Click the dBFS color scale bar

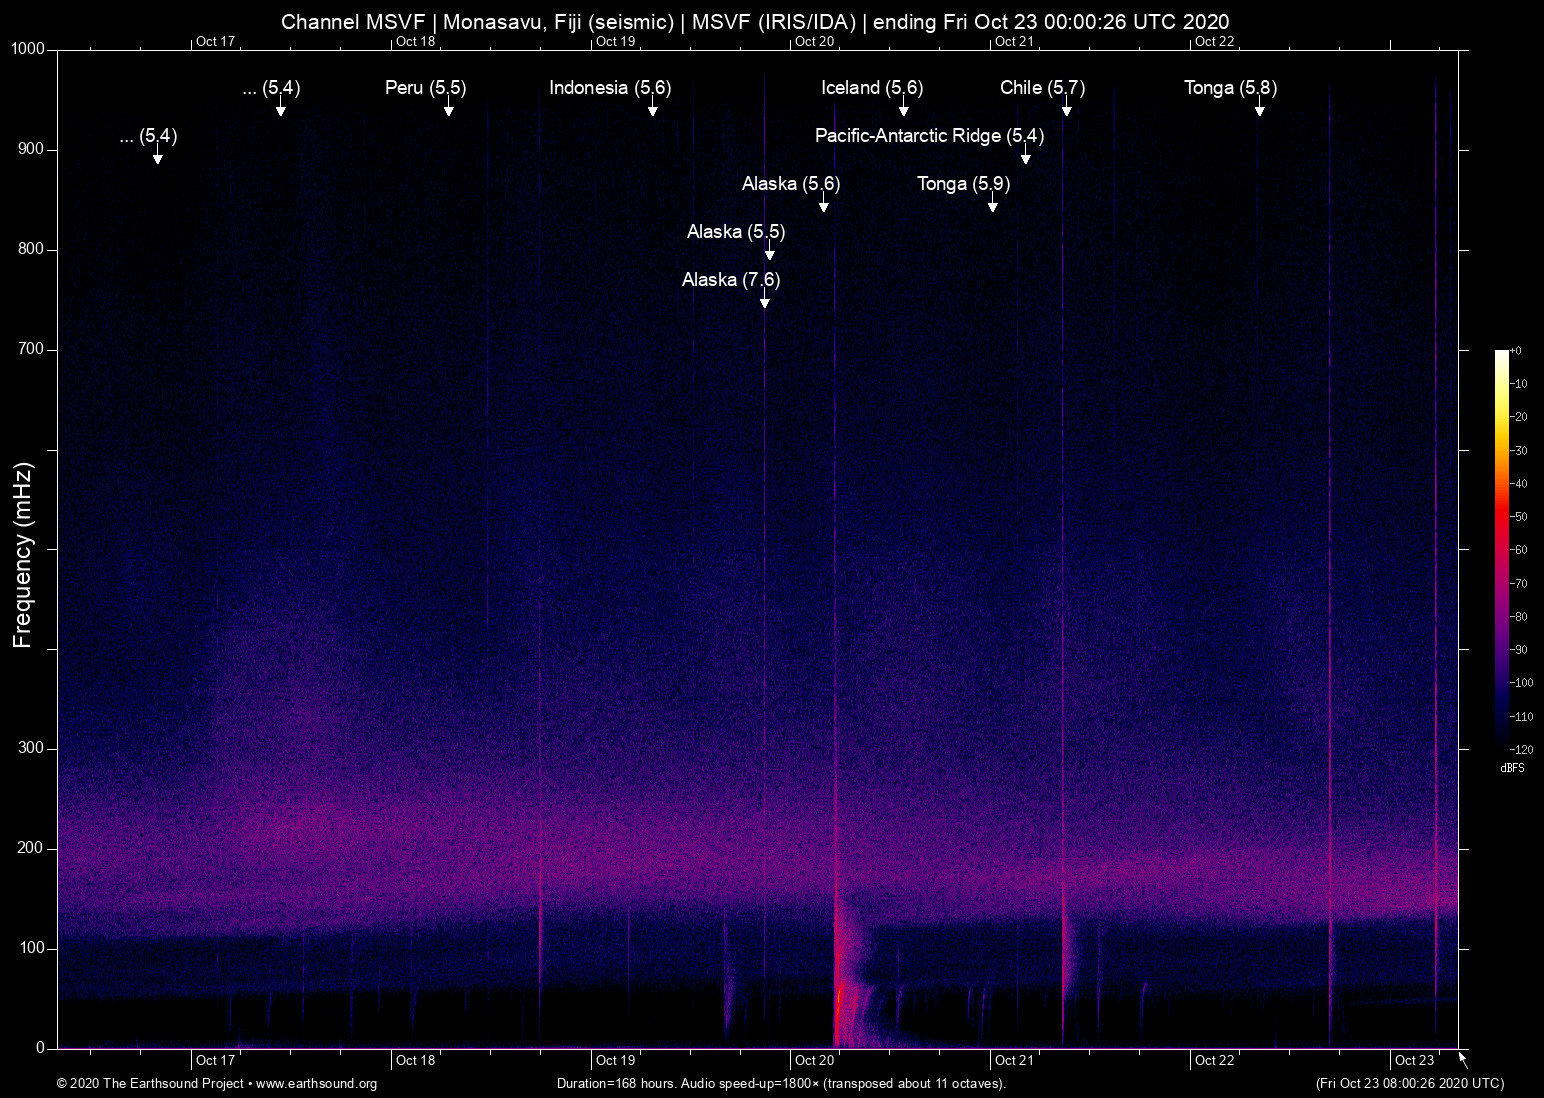coord(1502,550)
